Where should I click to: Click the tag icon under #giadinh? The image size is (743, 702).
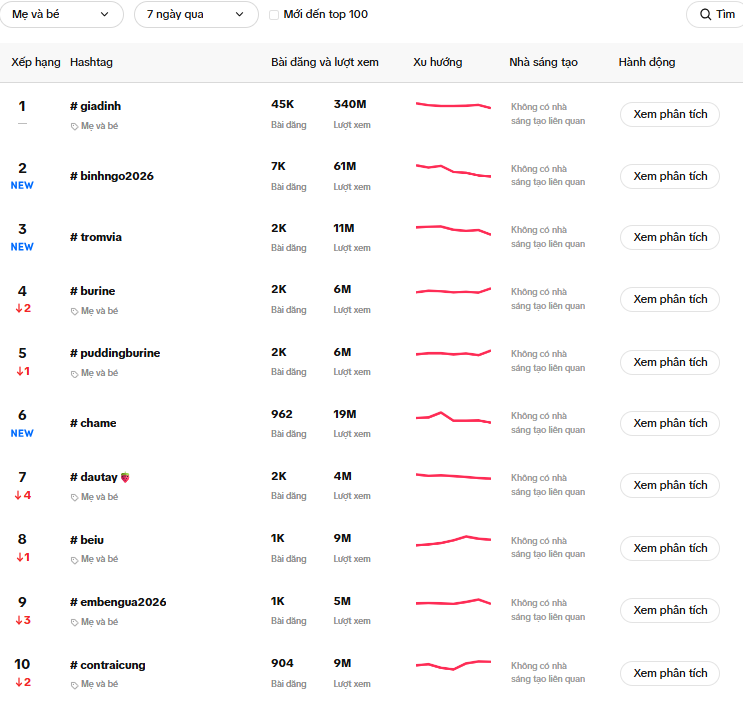(75, 127)
